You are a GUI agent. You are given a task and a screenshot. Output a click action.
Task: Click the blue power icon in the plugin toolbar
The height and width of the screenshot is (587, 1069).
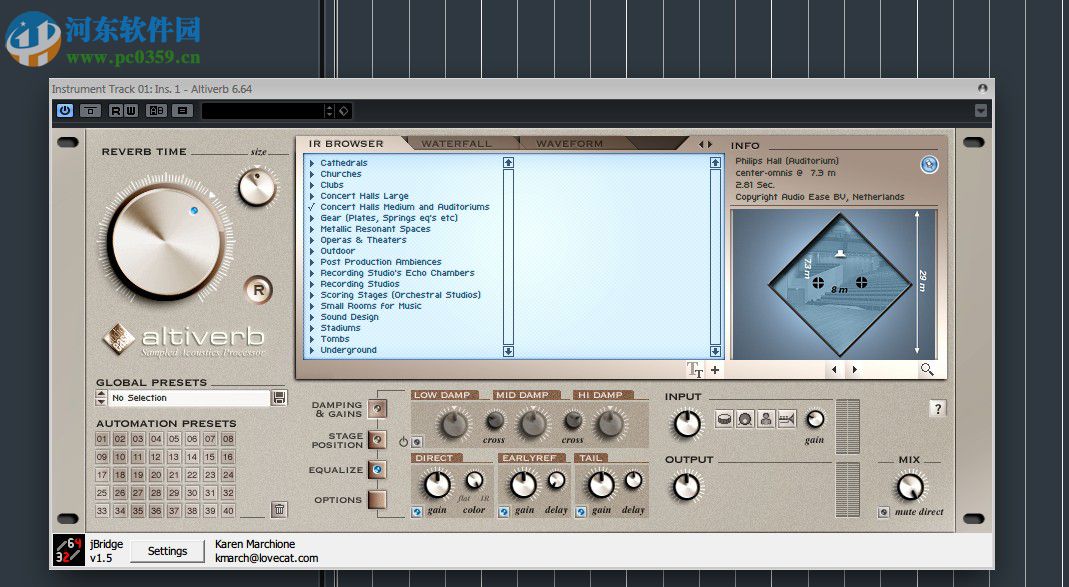click(x=65, y=110)
